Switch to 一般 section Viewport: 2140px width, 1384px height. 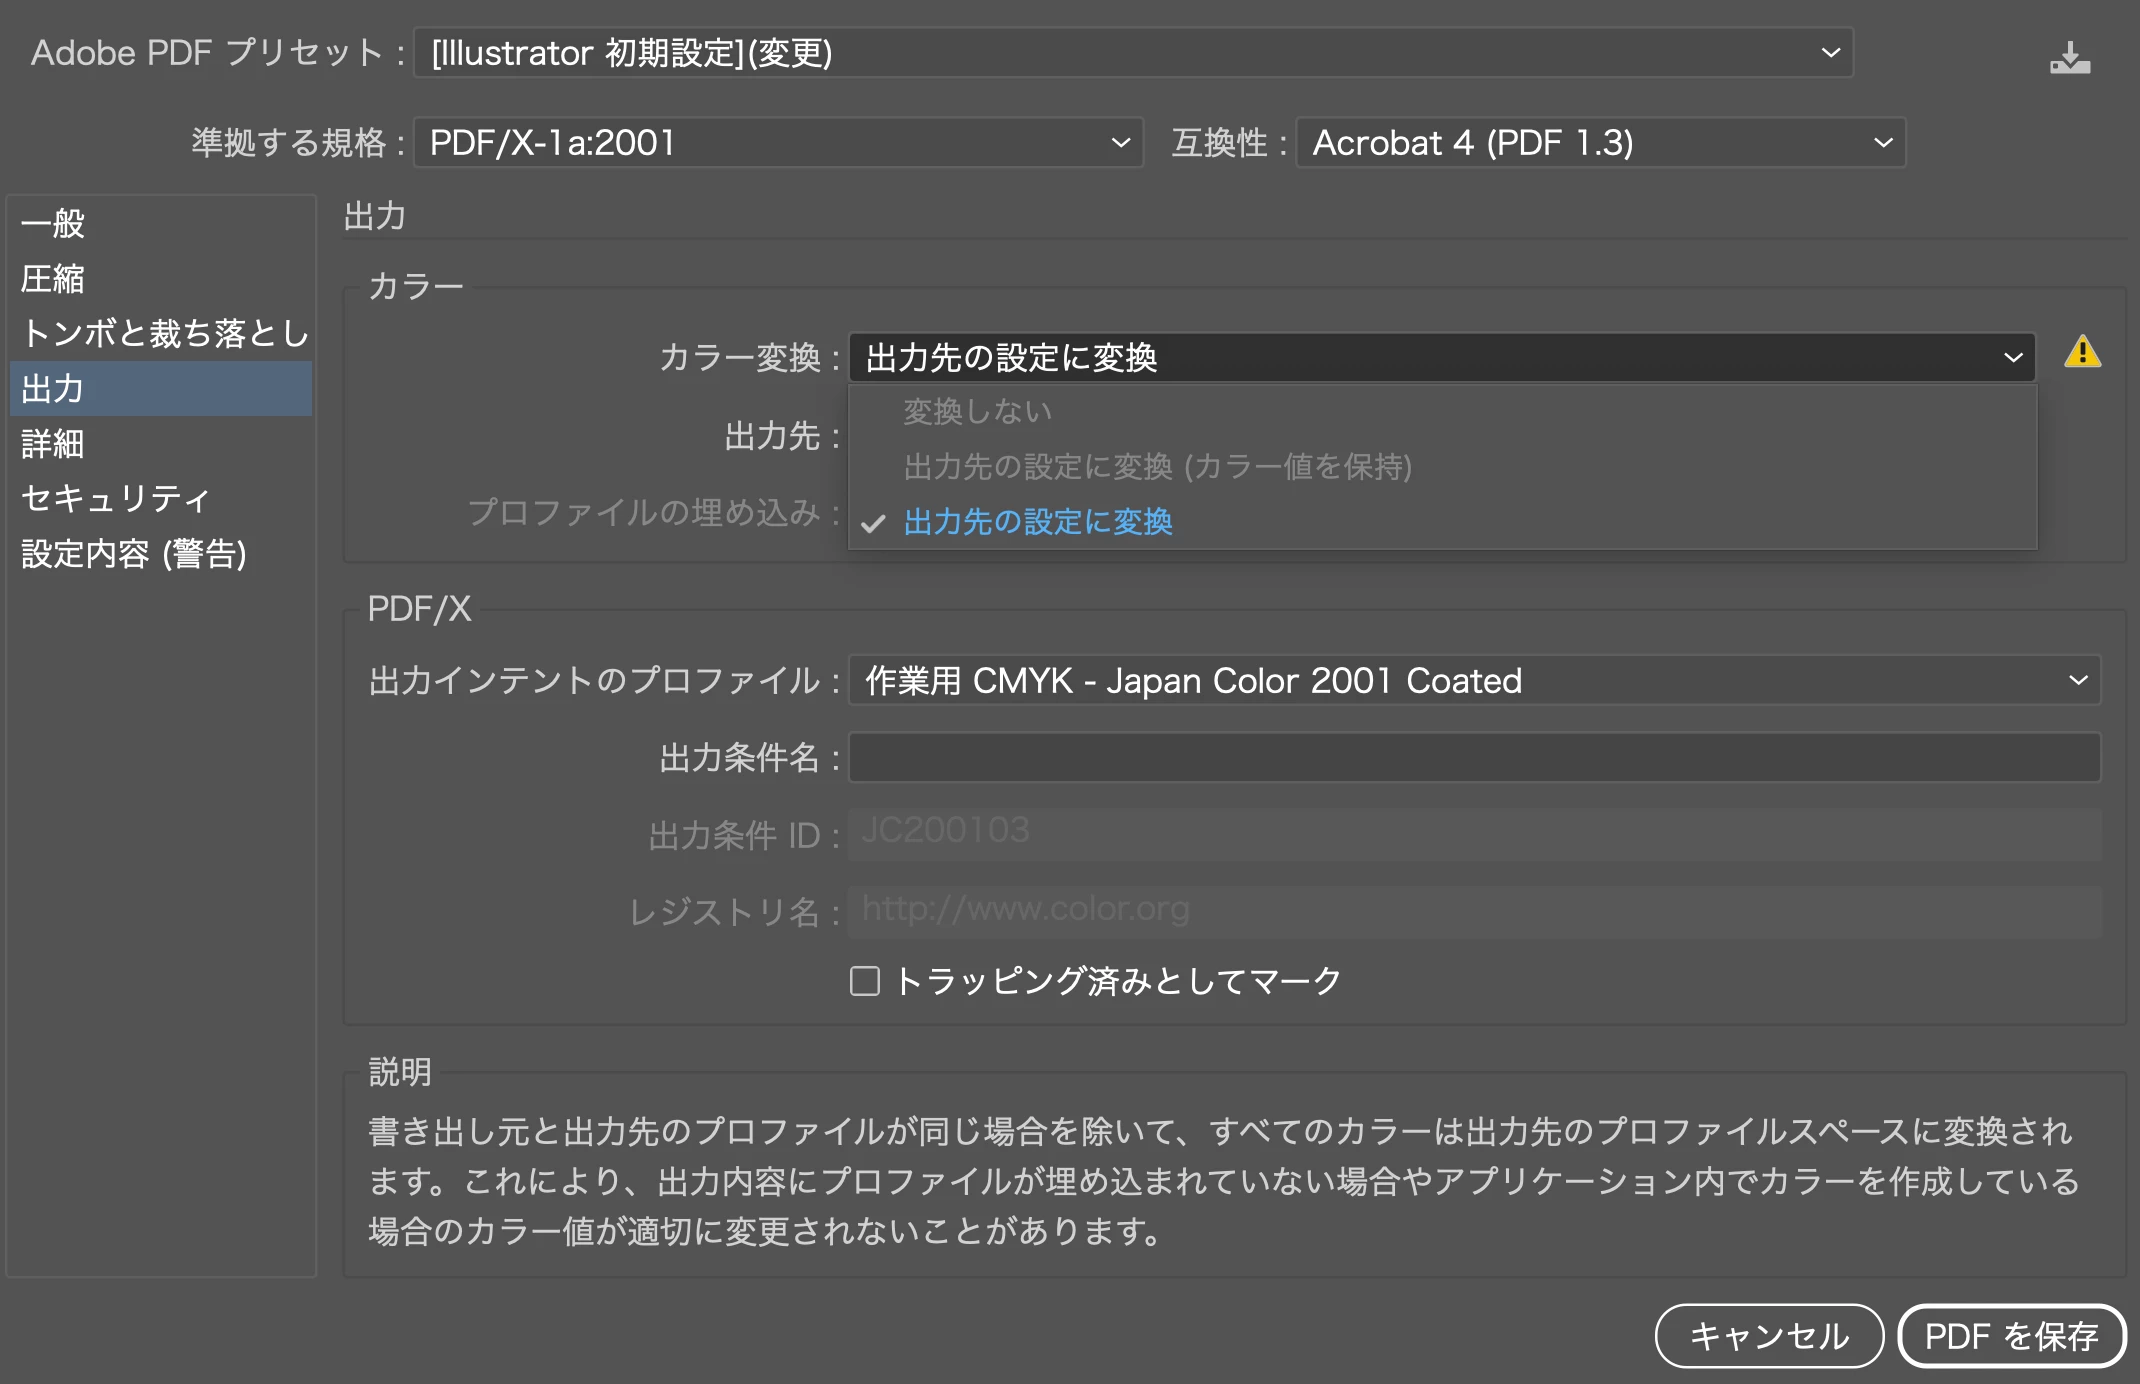pos(54,223)
